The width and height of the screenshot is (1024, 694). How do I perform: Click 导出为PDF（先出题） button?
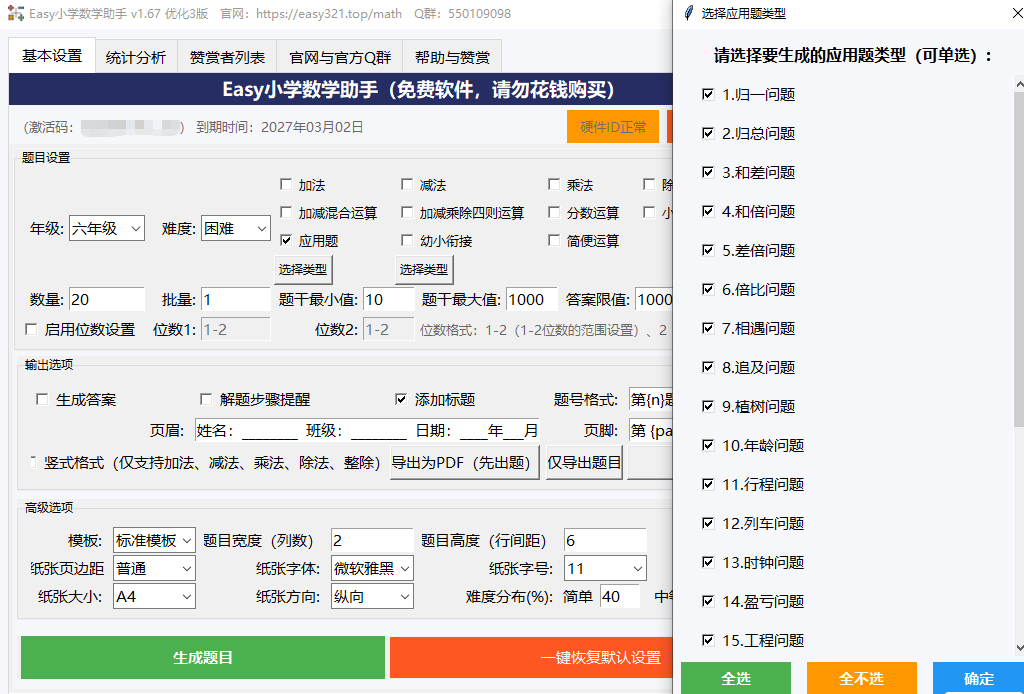465,463
